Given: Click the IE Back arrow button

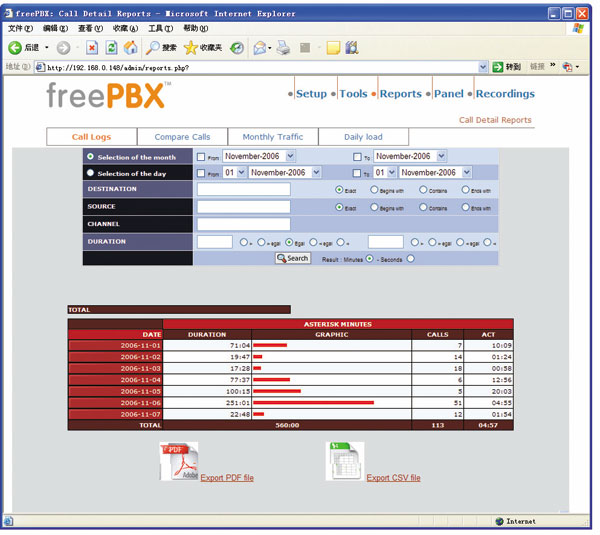Looking at the screenshot, I should pos(15,47).
